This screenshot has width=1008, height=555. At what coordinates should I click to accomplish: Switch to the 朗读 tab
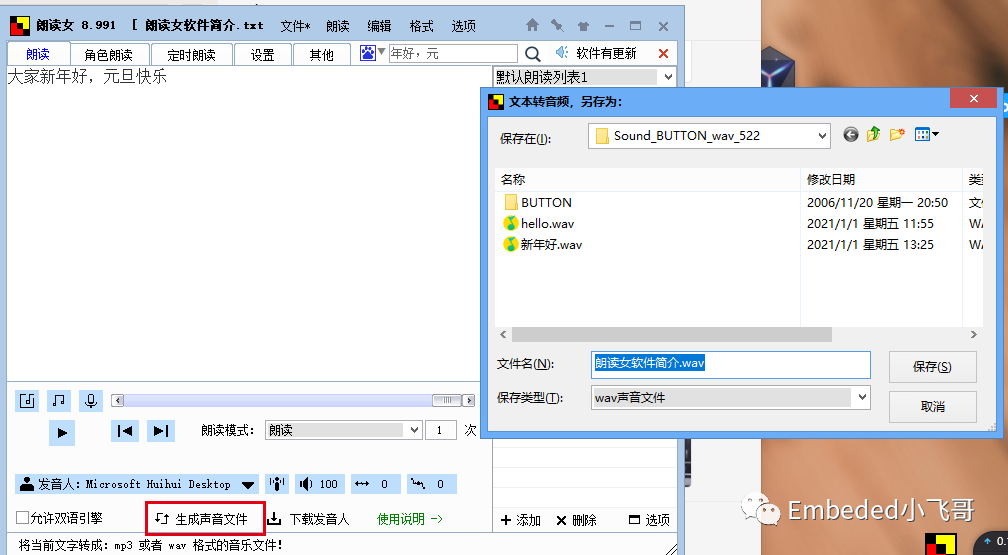tap(38, 54)
